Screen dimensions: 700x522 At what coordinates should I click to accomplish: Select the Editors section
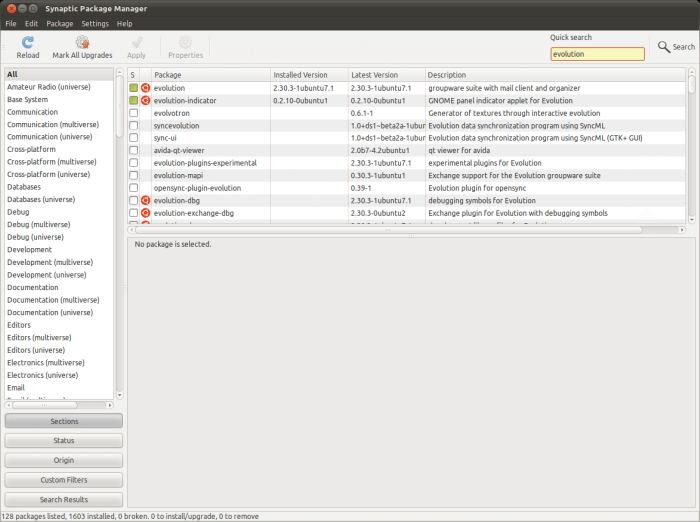coord(59,325)
